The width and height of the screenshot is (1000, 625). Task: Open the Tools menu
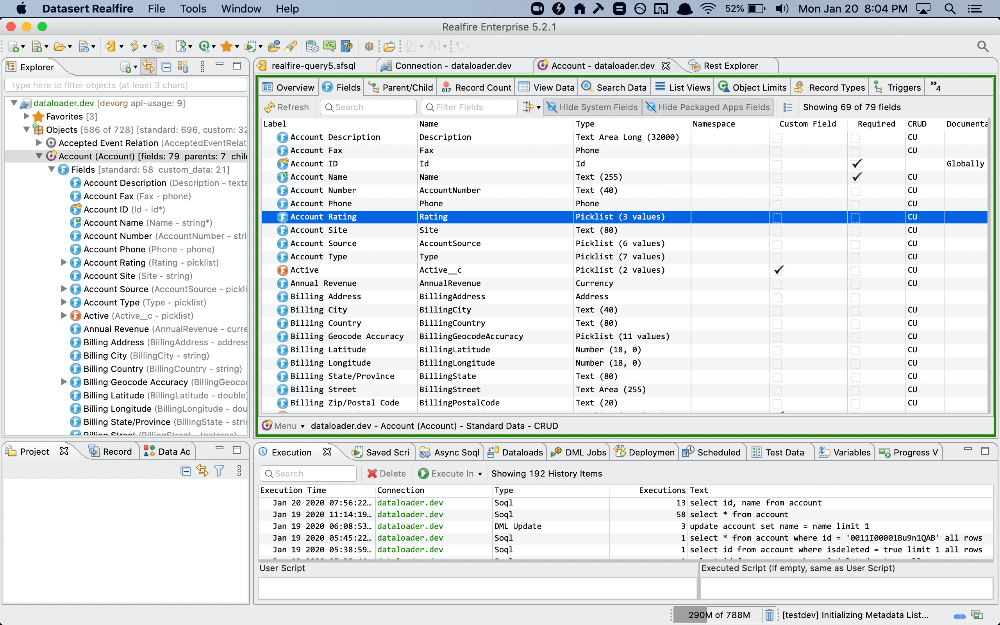[193, 9]
